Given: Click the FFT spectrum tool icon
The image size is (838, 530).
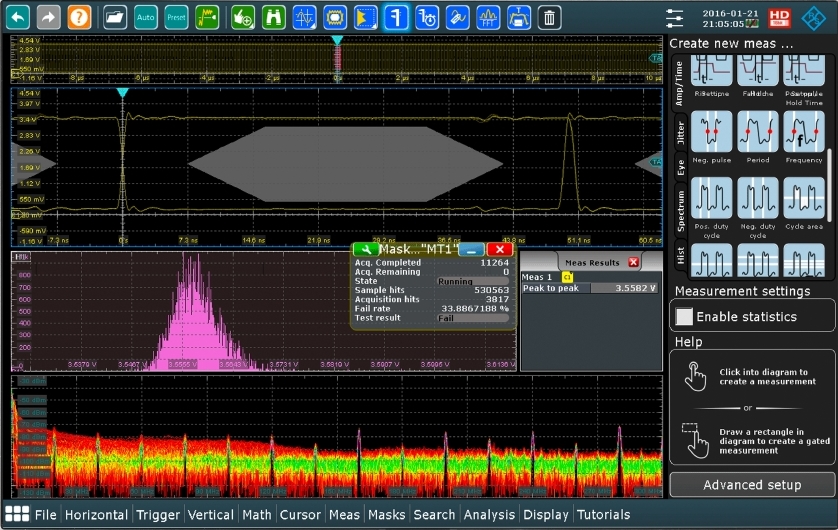Looking at the screenshot, I should tap(487, 17).
